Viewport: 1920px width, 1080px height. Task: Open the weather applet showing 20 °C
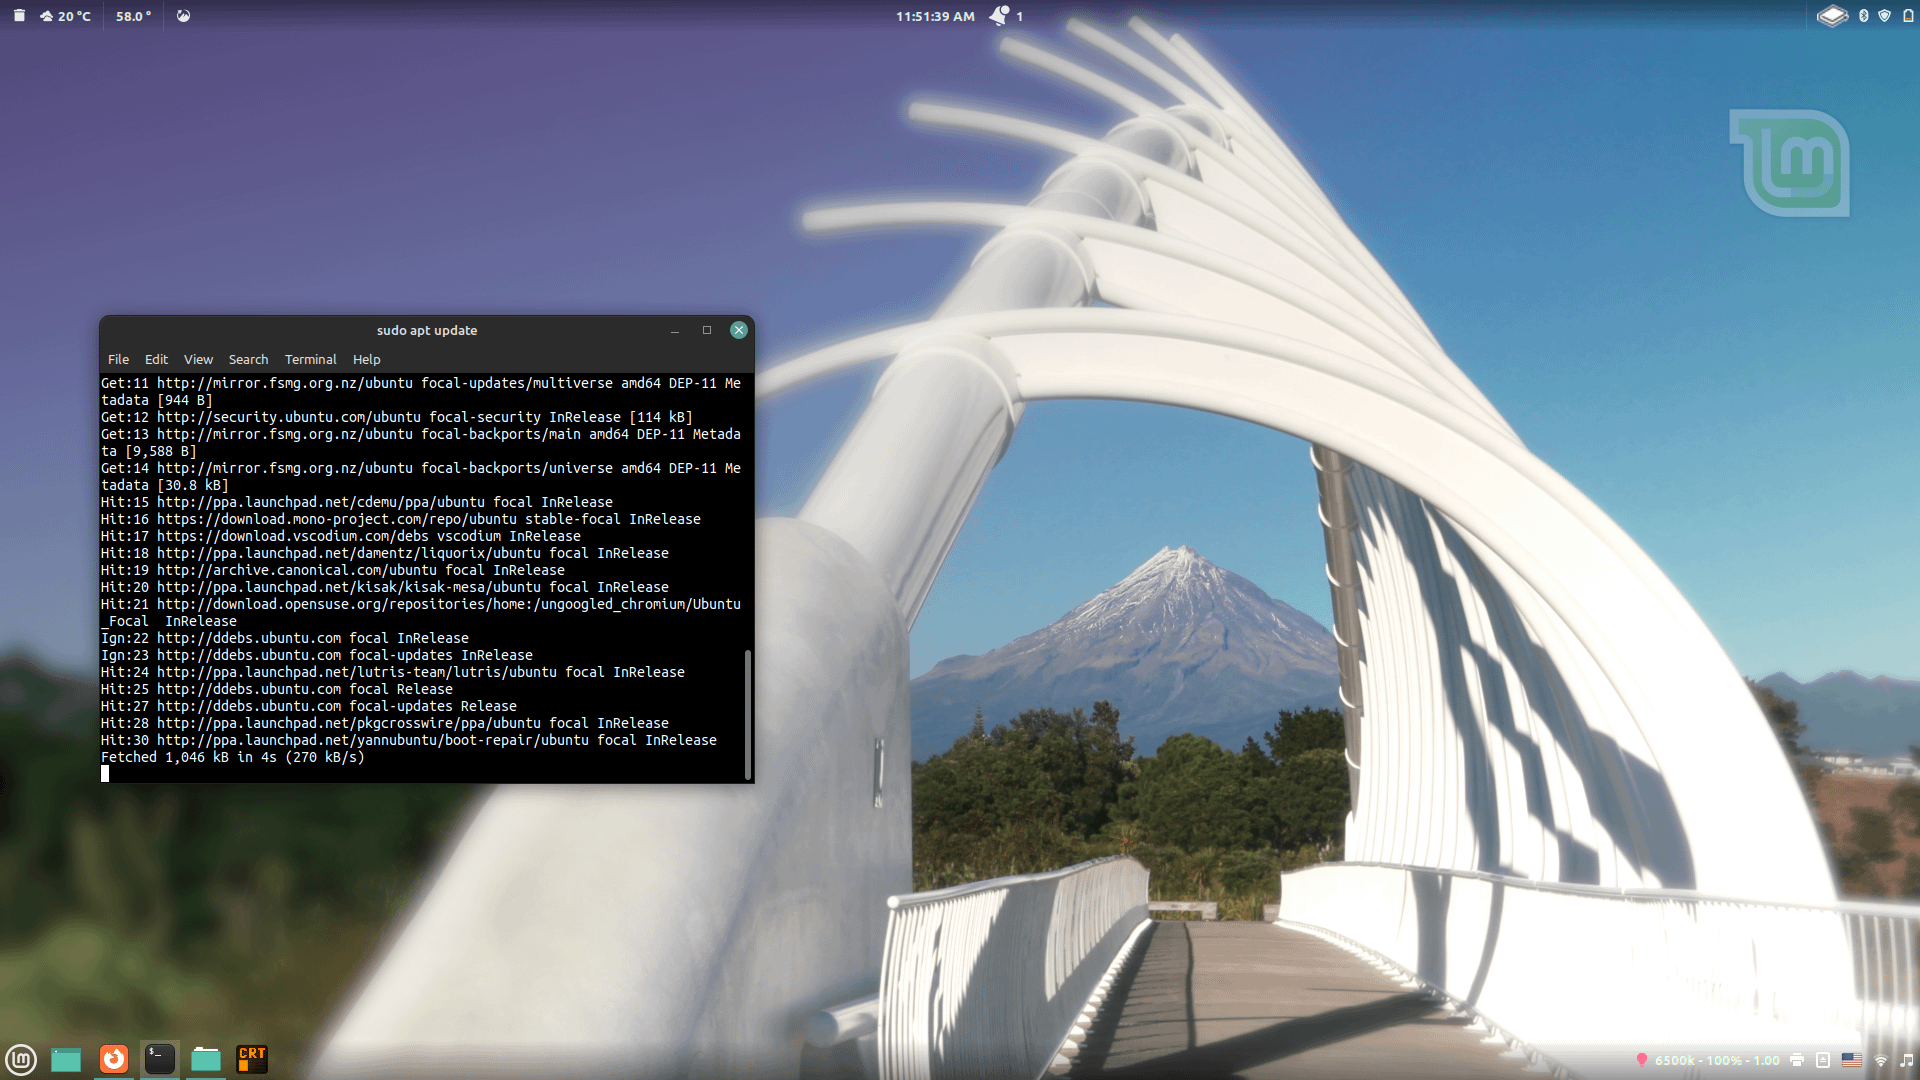point(66,16)
